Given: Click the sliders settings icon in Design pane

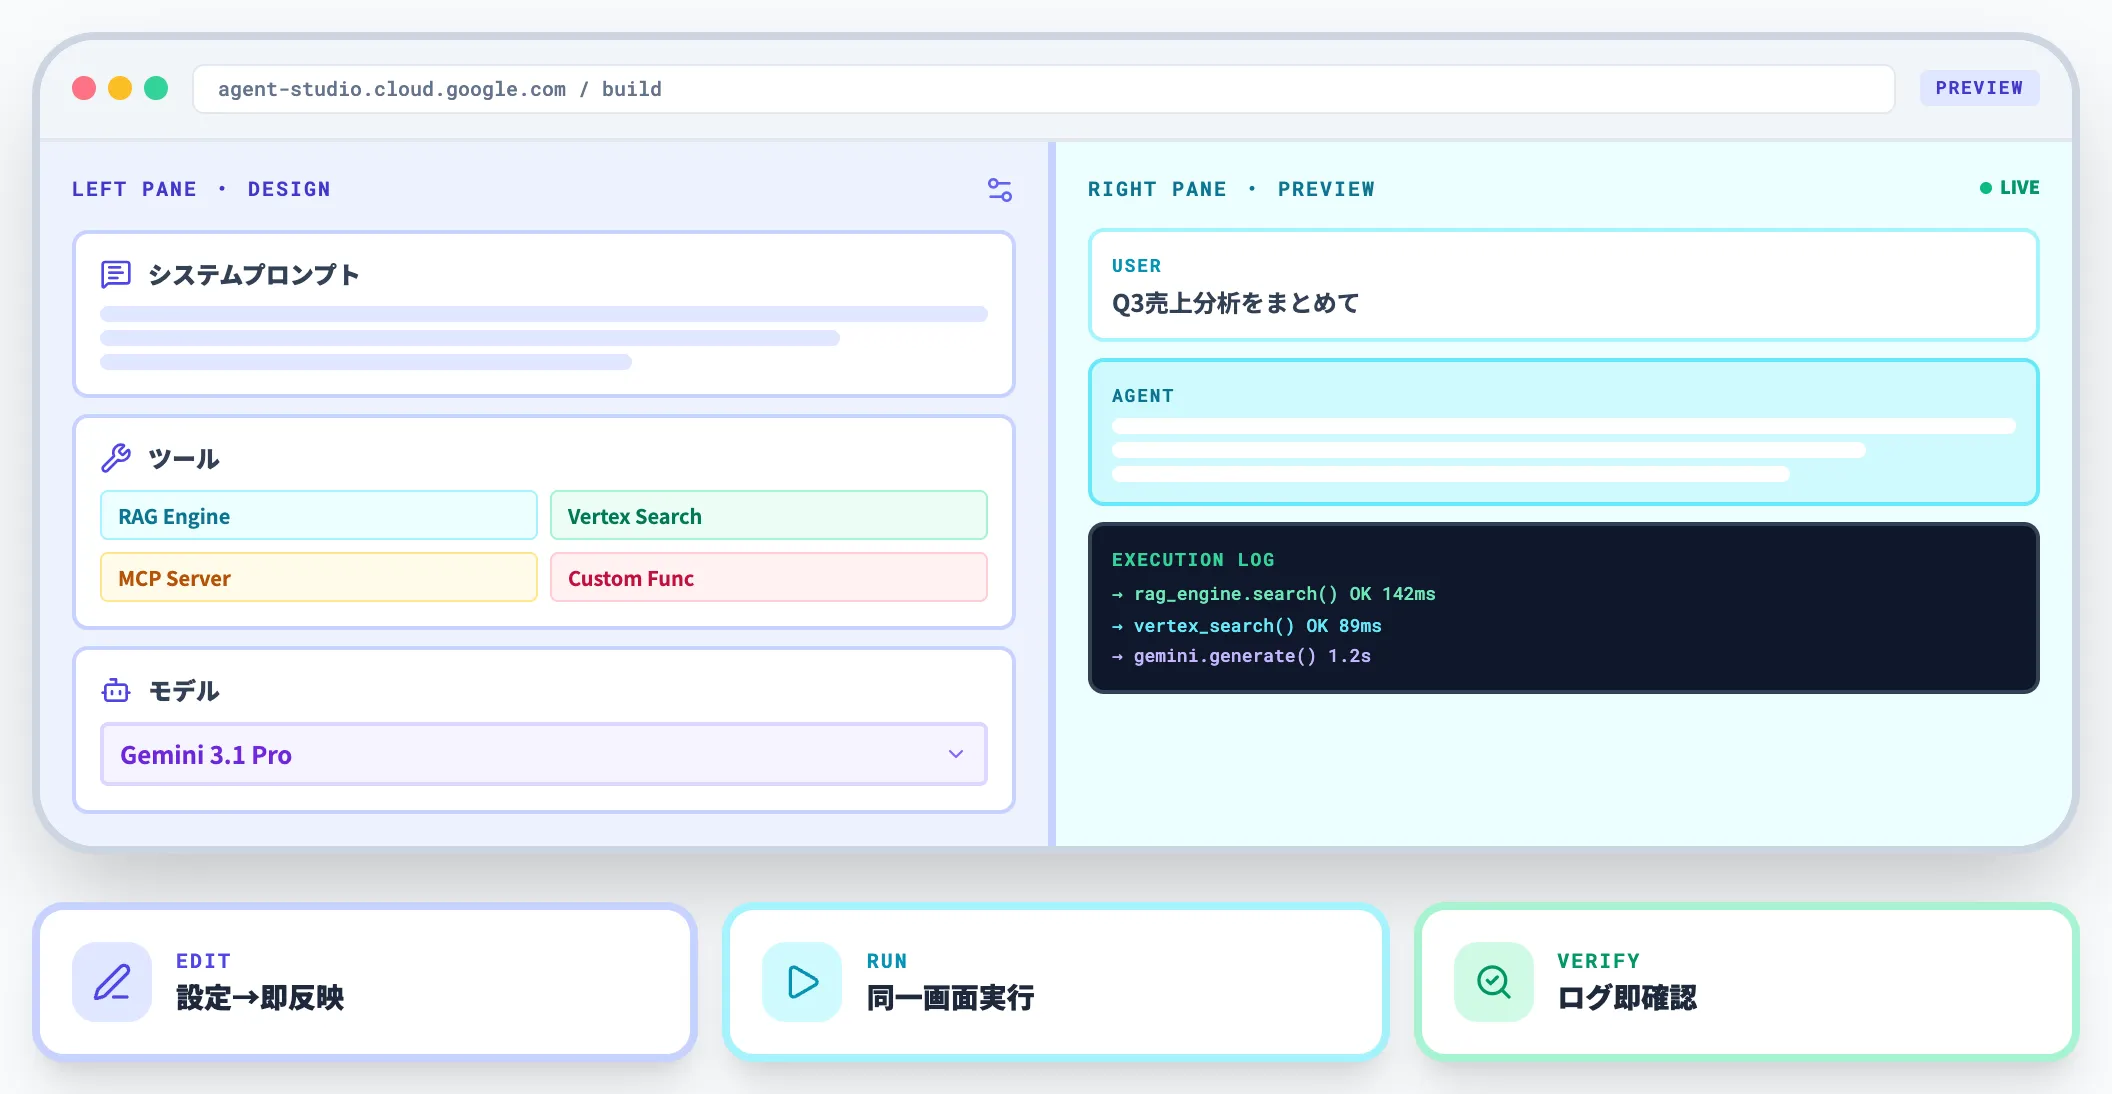Looking at the screenshot, I should tap(999, 189).
